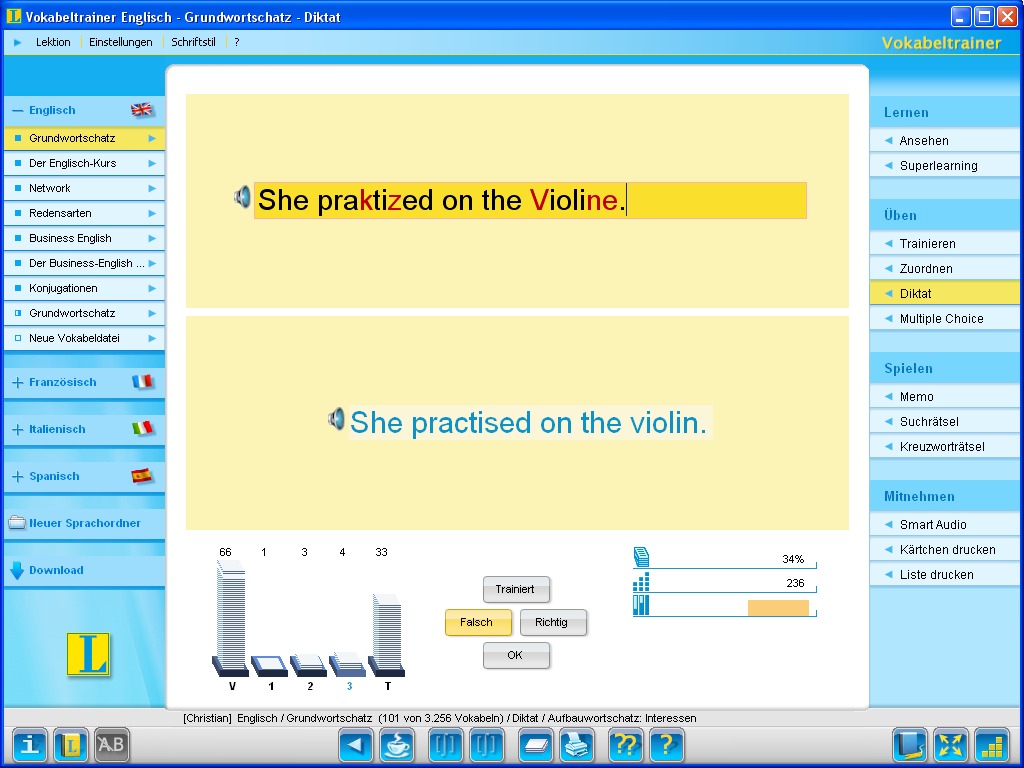
Task: Select Der Business-English course entry
Action: (x=84, y=263)
